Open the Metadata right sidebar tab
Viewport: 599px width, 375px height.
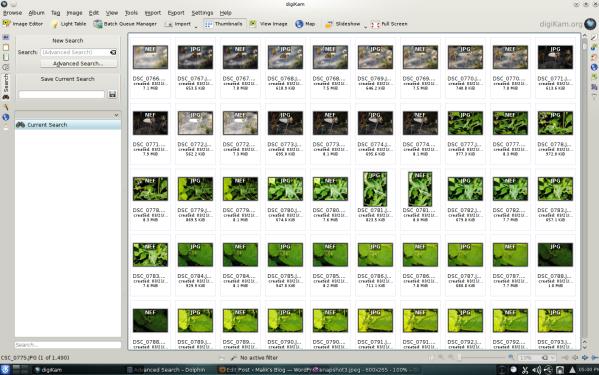click(x=594, y=47)
